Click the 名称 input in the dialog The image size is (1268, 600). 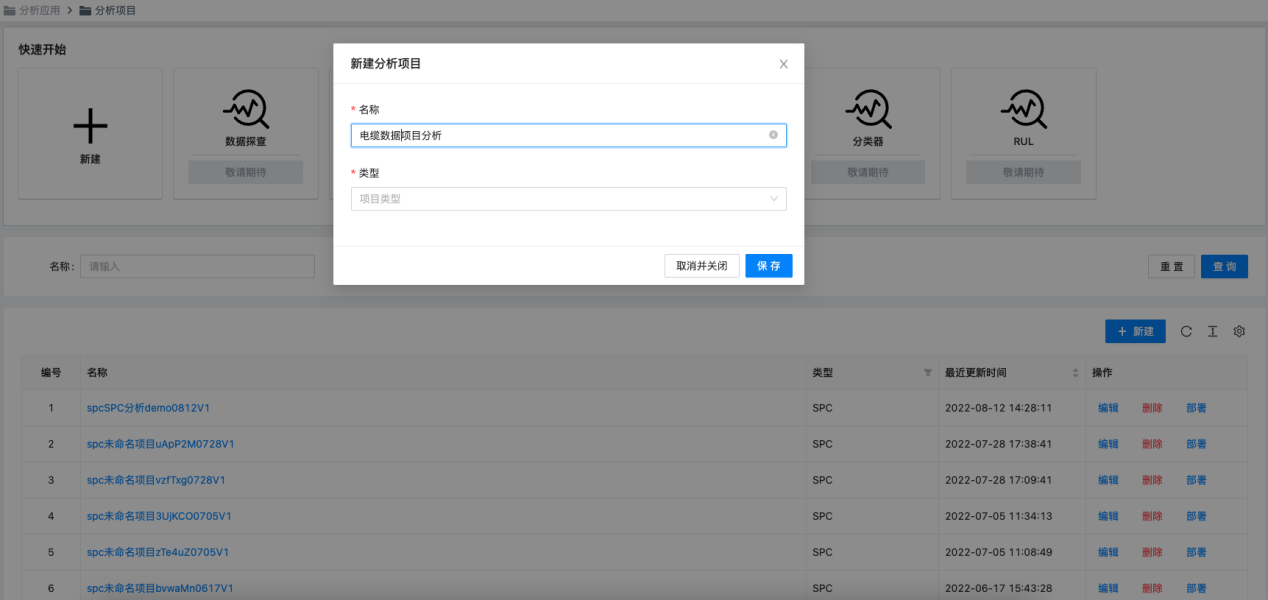point(560,135)
